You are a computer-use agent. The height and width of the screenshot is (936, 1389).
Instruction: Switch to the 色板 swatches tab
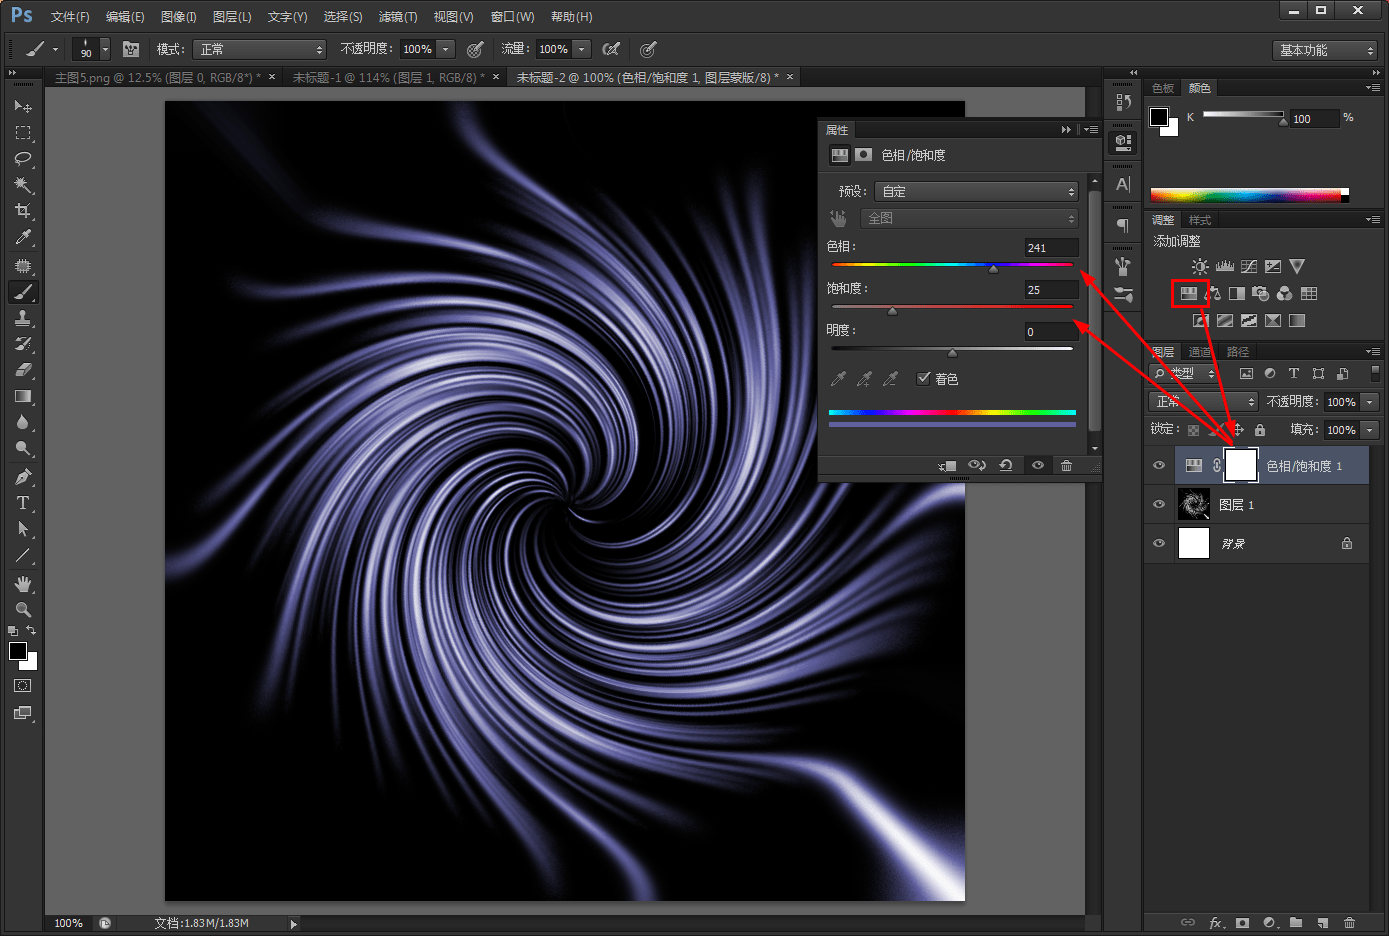click(x=1163, y=88)
